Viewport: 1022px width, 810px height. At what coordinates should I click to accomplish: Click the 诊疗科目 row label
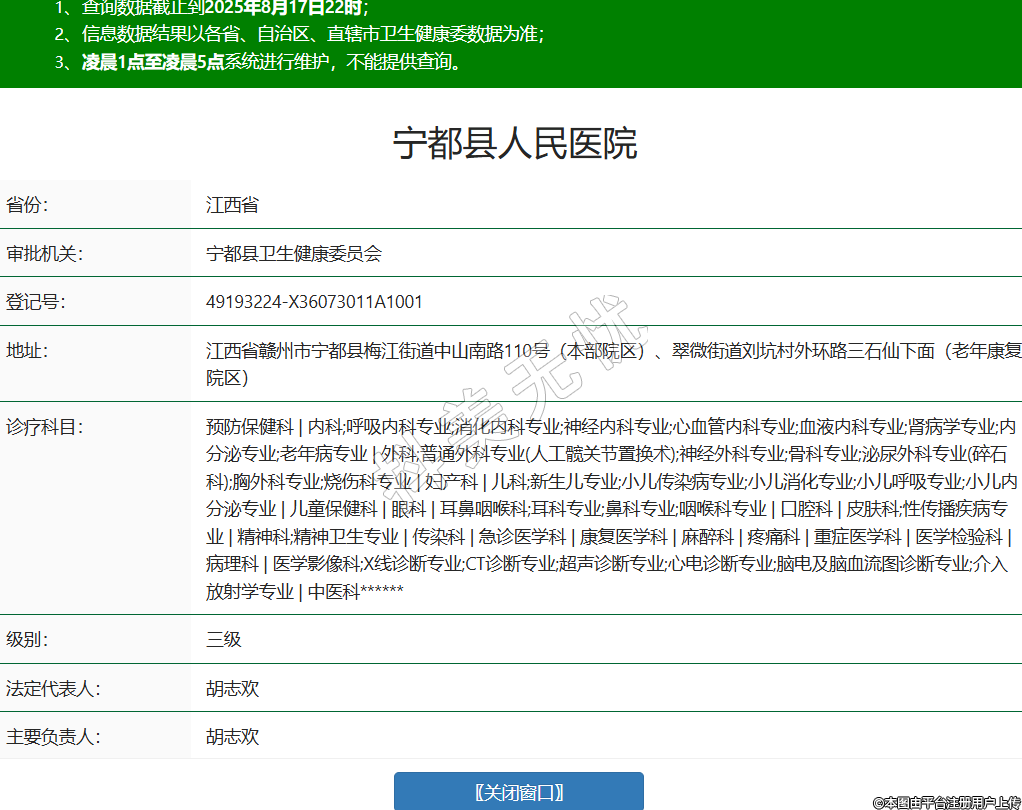click(44, 426)
